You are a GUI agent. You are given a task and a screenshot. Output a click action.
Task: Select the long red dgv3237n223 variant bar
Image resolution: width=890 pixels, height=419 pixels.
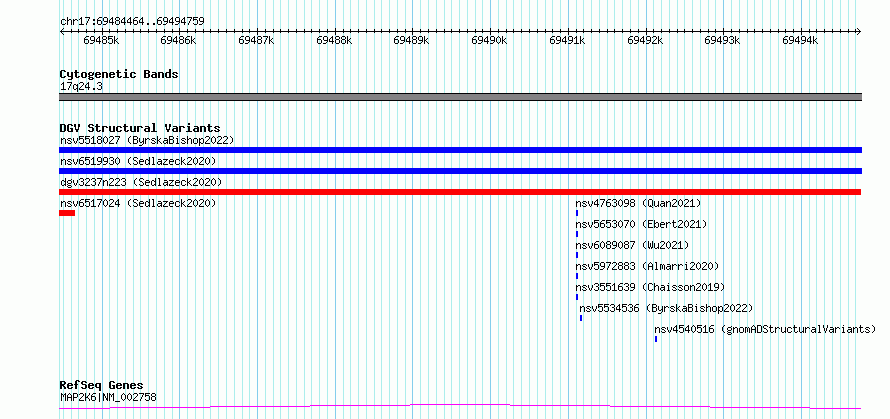(x=460, y=192)
